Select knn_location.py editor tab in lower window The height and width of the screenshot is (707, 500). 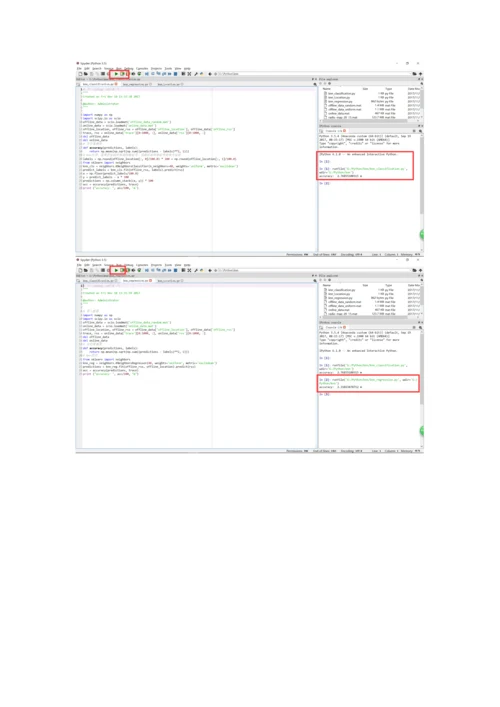(170, 280)
